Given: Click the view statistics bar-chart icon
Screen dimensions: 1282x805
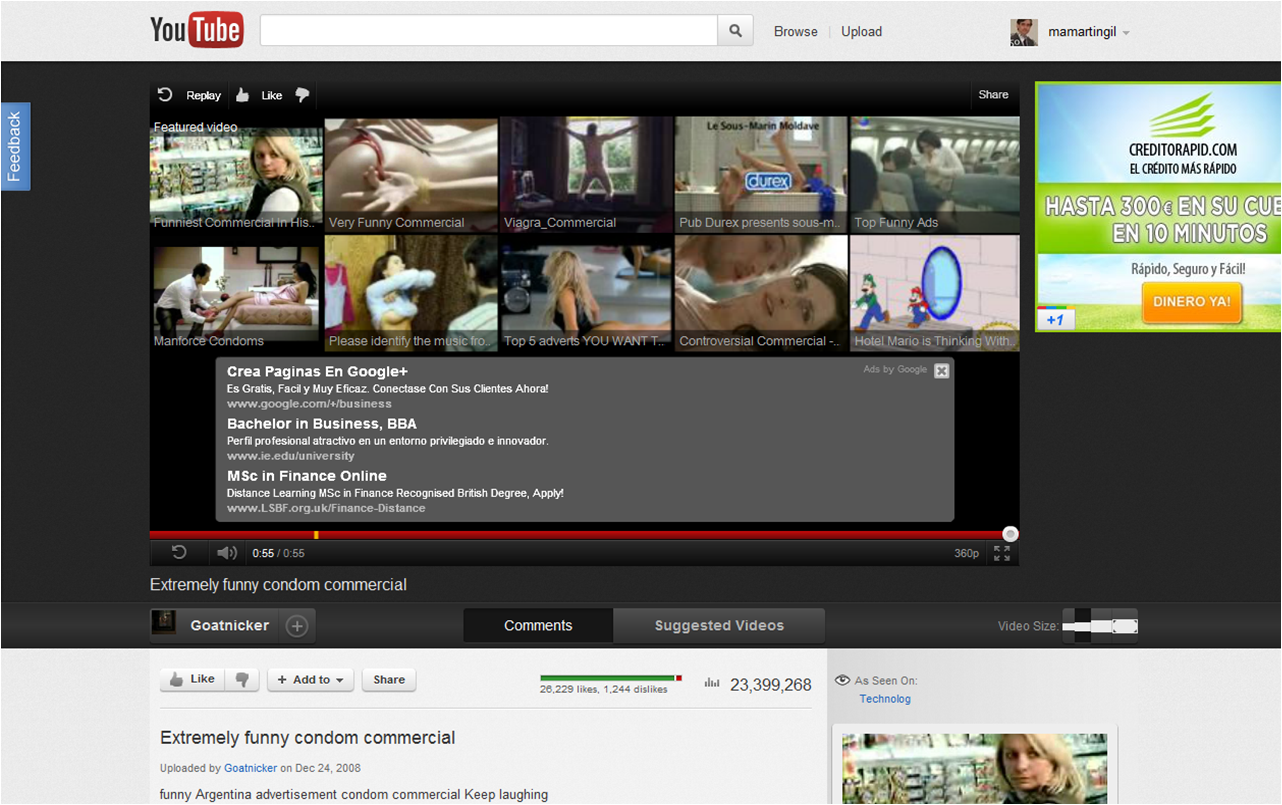Looking at the screenshot, I should 712,684.
